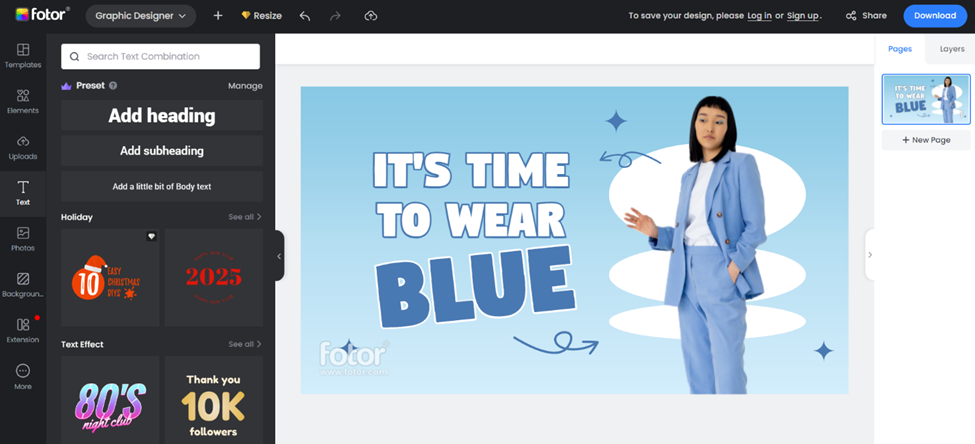This screenshot has height=444, width=975.
Task: Open the Graphic Designer dropdown
Action: pos(141,16)
